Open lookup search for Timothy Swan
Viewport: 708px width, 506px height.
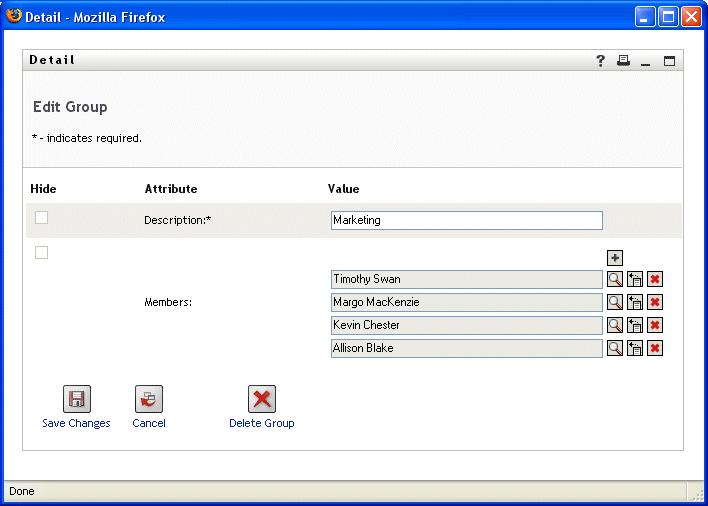coord(615,279)
